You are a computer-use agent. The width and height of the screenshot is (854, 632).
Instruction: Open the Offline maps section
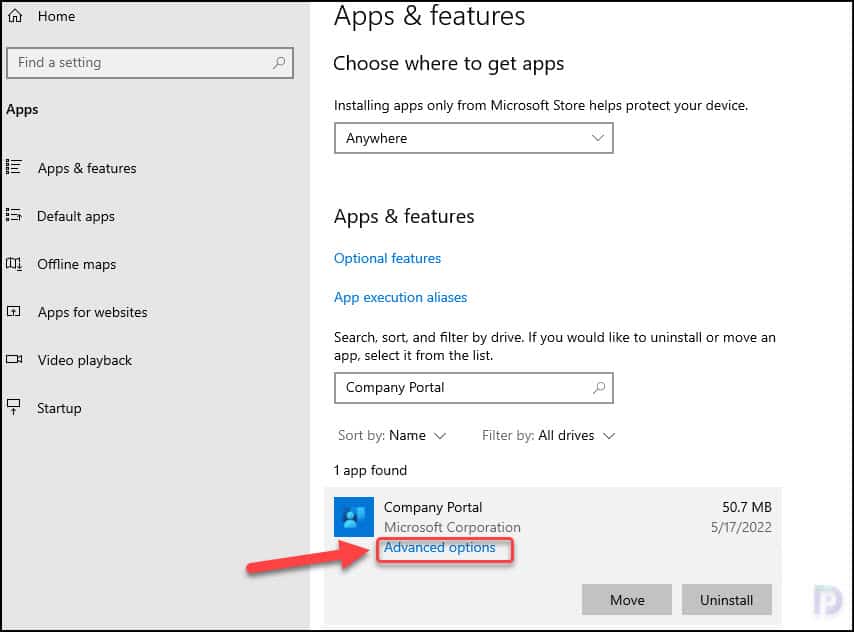click(x=76, y=264)
